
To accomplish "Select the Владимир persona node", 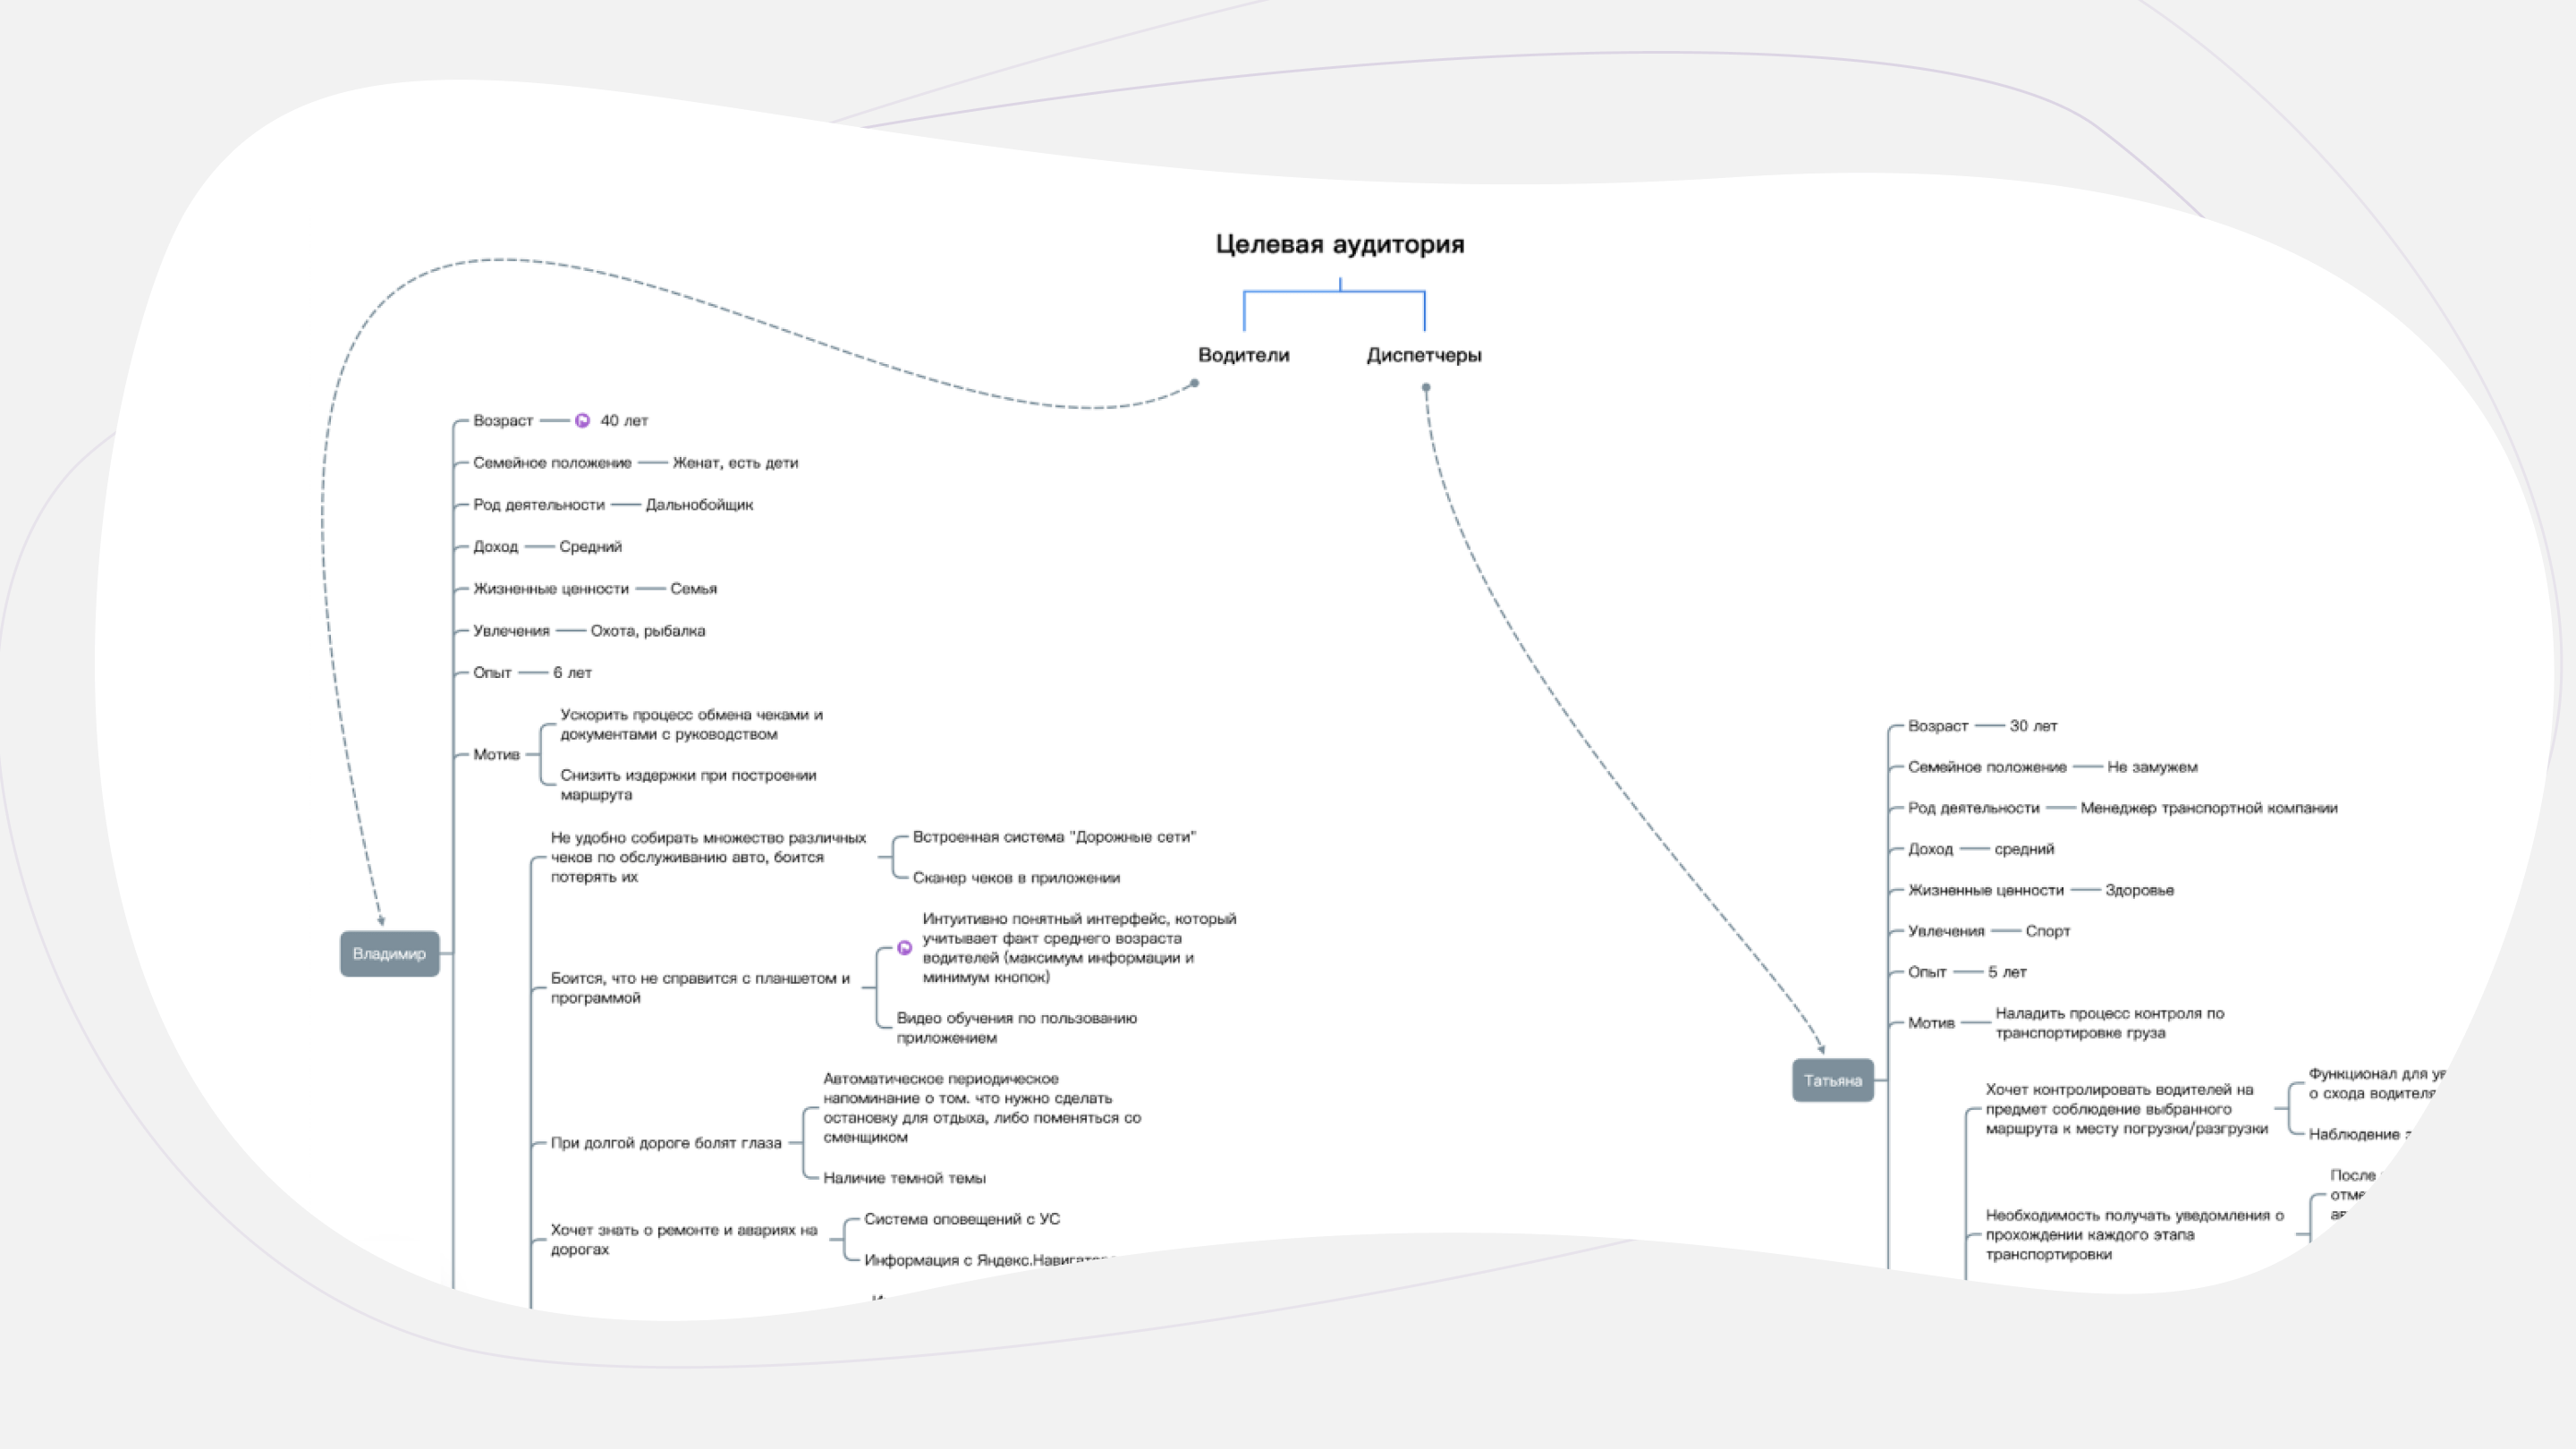I will click(389, 954).
